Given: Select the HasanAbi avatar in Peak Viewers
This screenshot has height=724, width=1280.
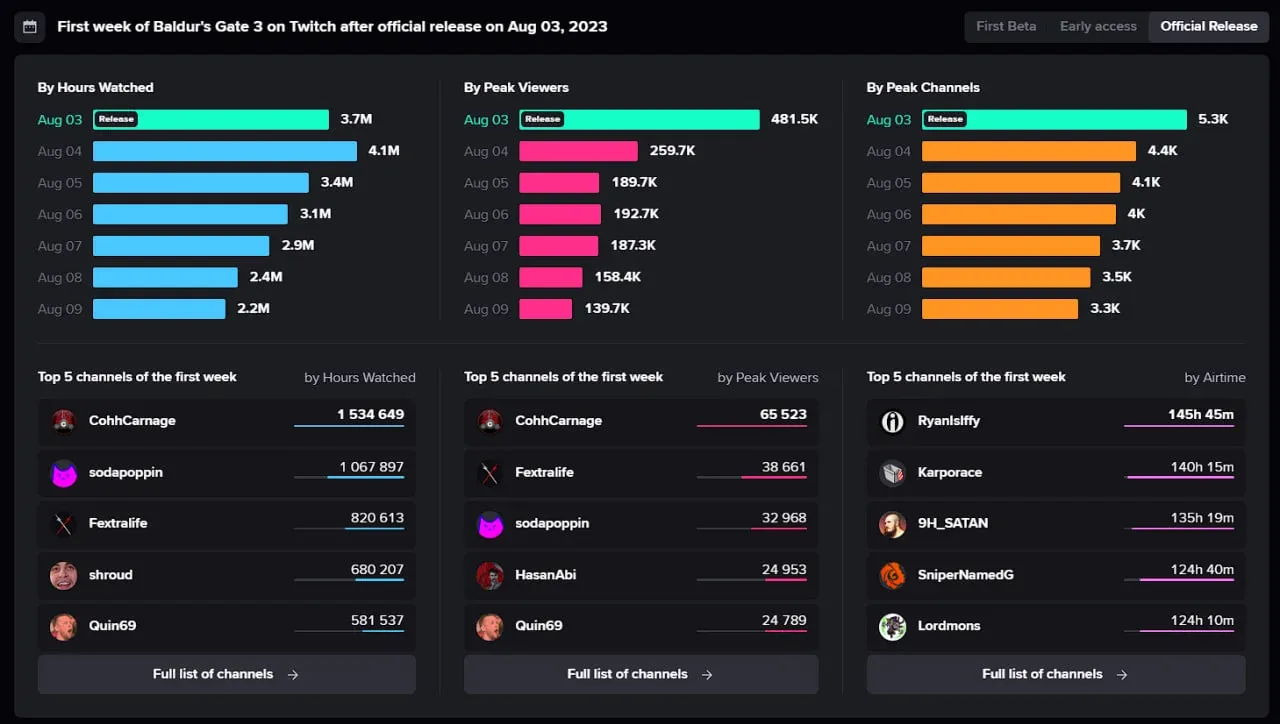Looking at the screenshot, I should pyautogui.click(x=490, y=575).
